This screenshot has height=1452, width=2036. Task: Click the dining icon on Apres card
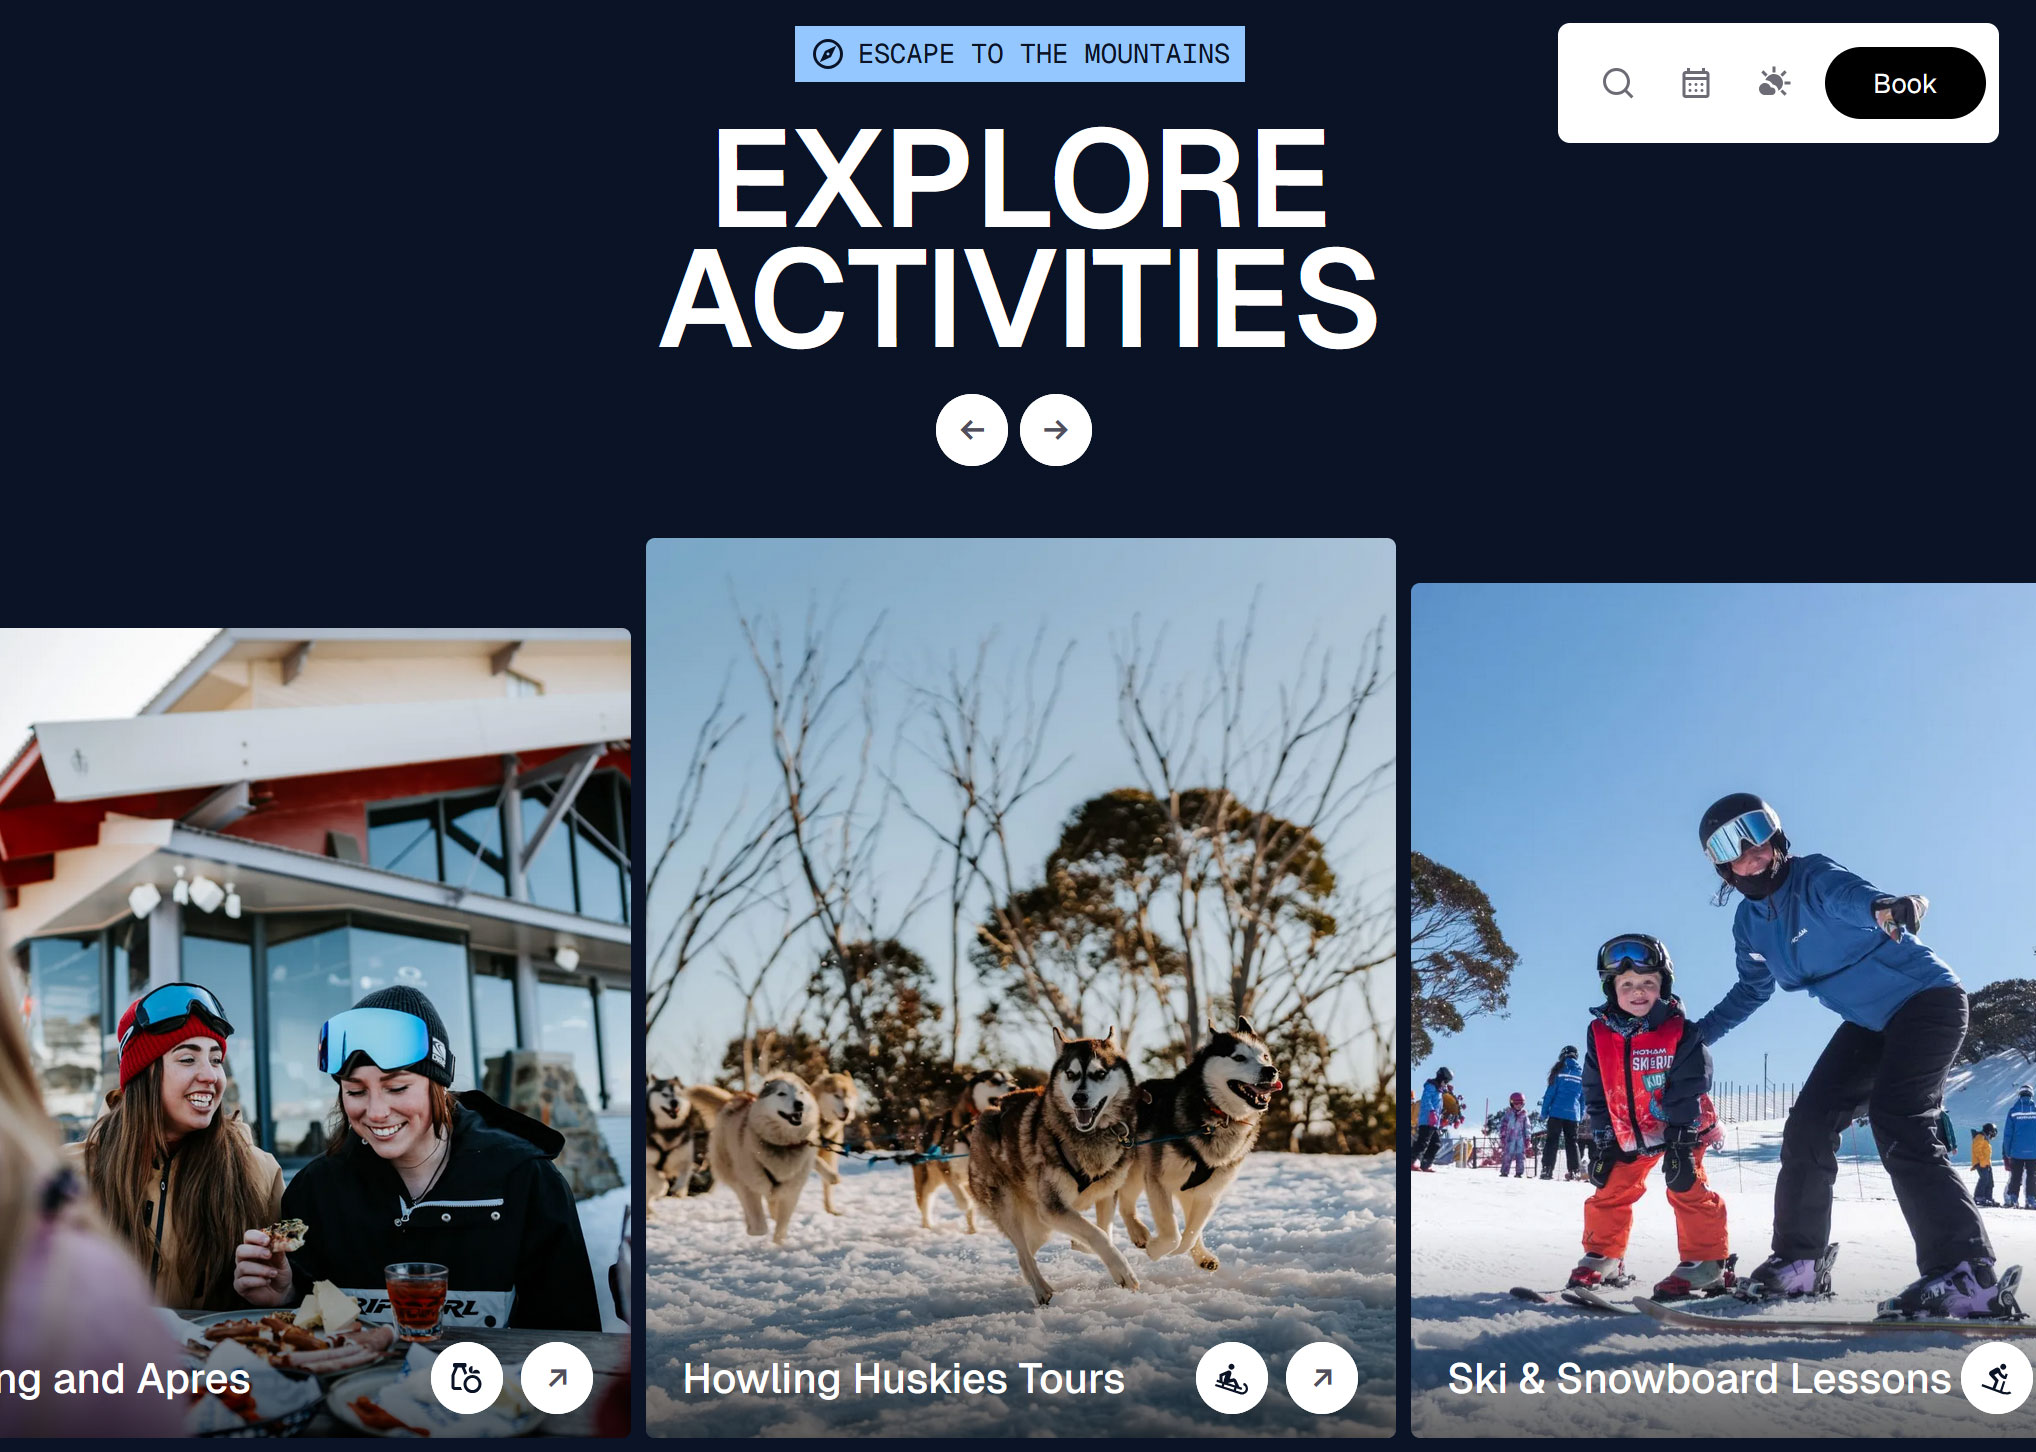coord(467,1378)
